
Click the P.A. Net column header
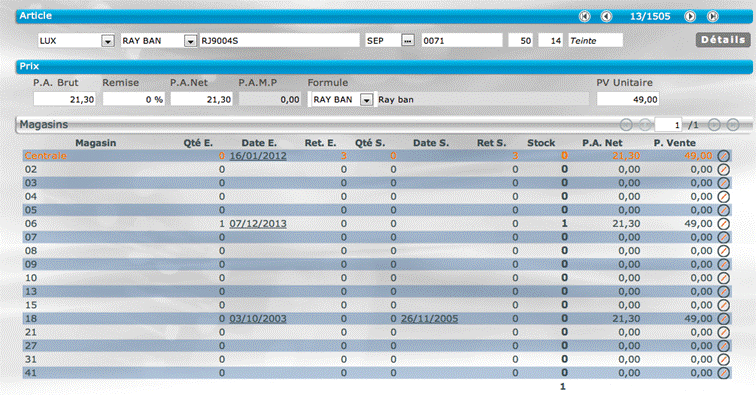[602, 143]
